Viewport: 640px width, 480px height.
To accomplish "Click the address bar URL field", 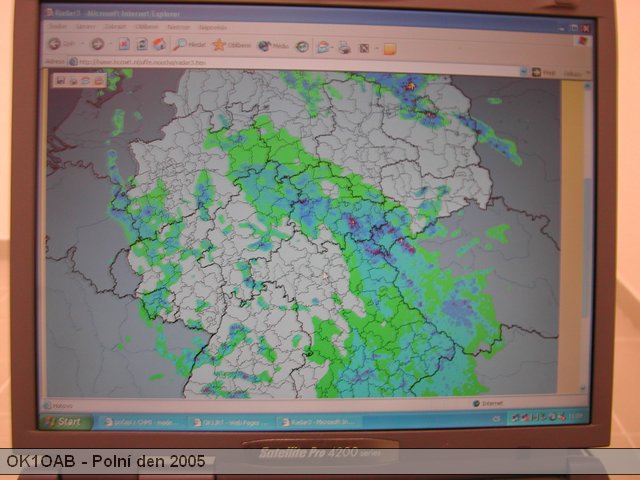I will pos(294,65).
